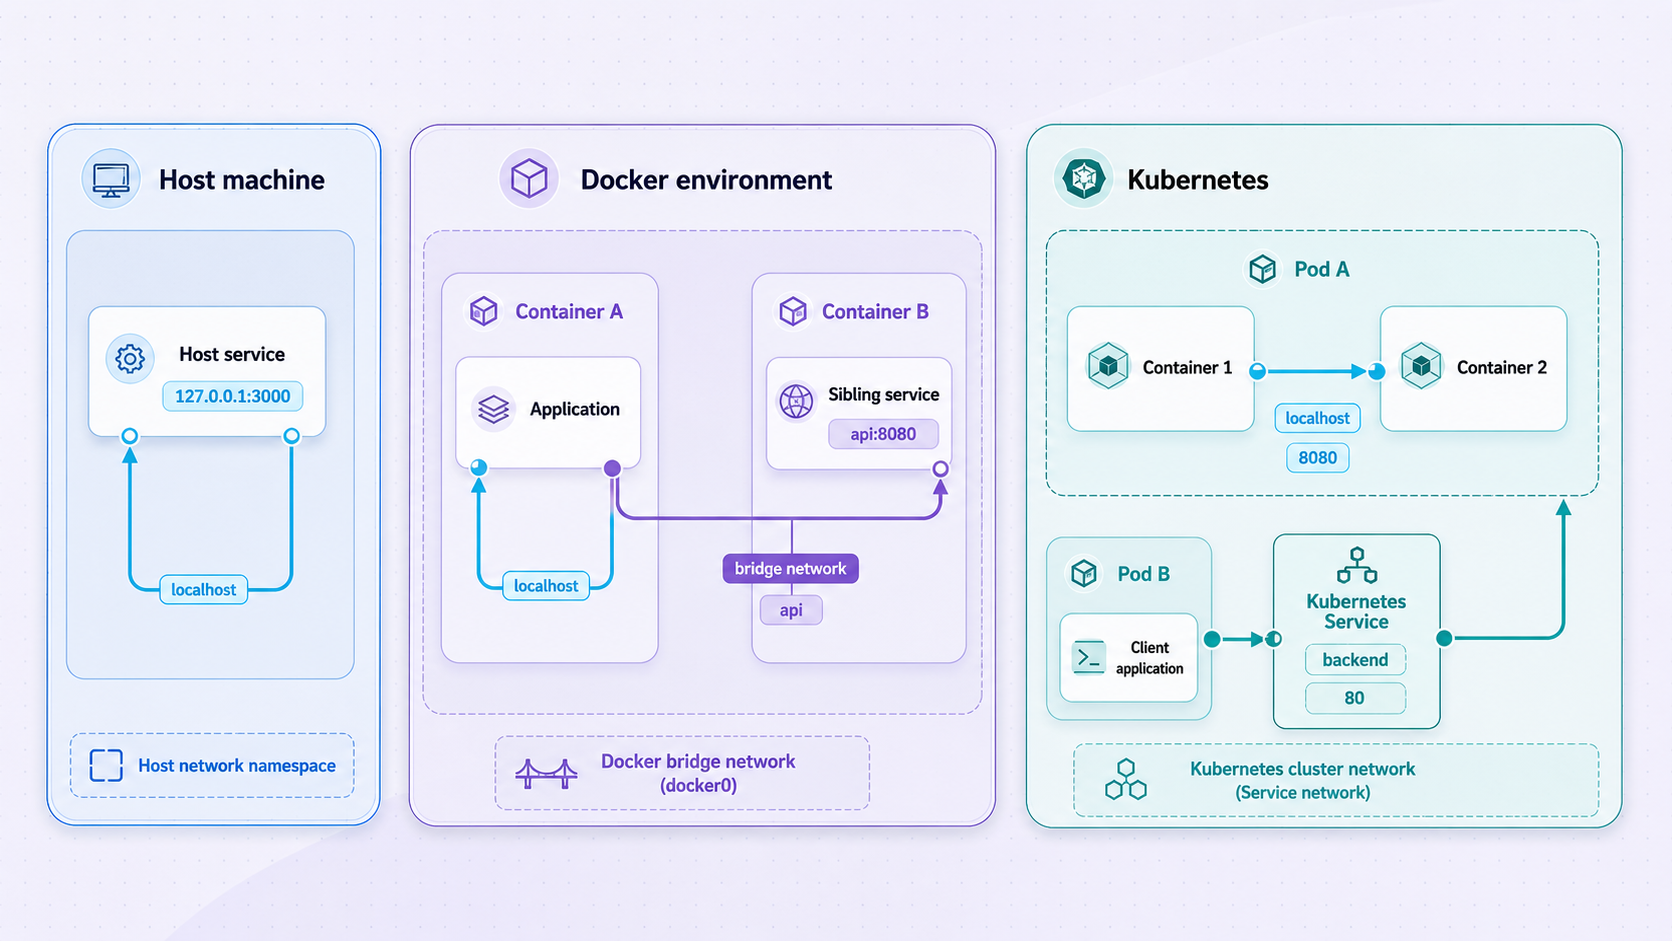Click the 80 port badge in Kubernetes Service
Image resolution: width=1672 pixels, height=941 pixels.
point(1355,697)
